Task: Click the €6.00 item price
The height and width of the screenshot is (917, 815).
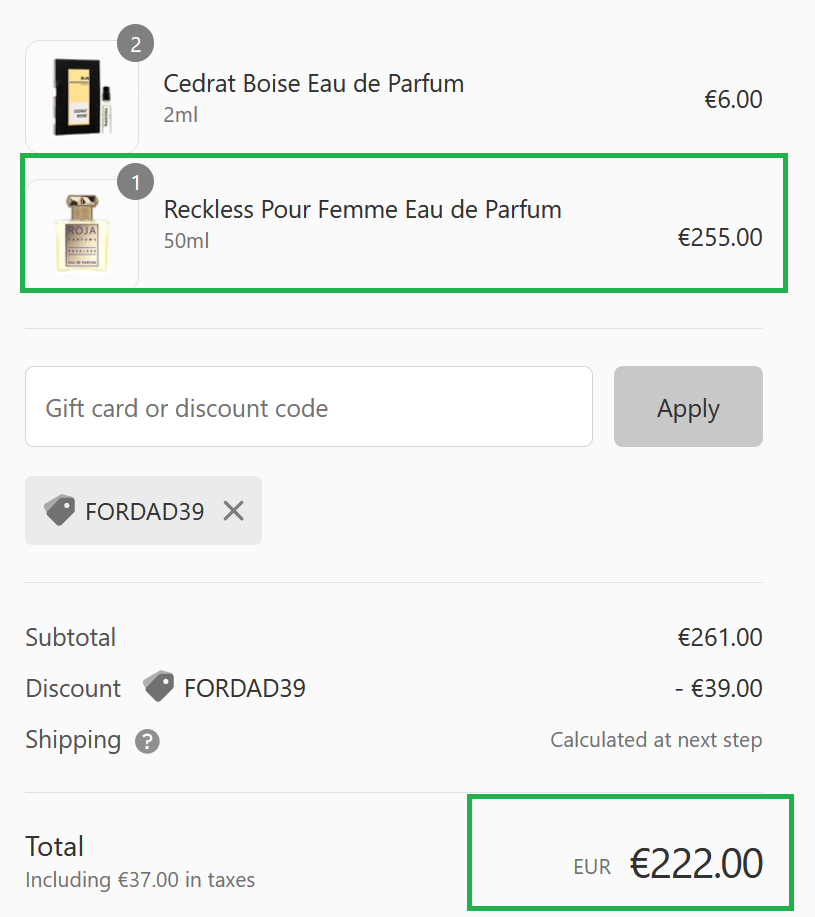Action: click(733, 99)
